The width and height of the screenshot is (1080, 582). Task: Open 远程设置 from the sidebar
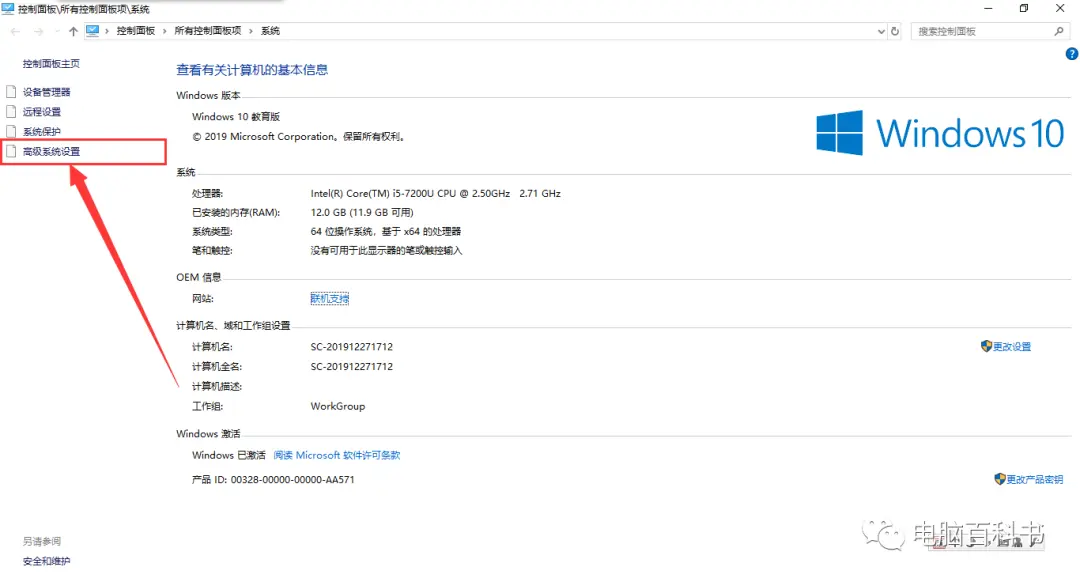(x=41, y=112)
